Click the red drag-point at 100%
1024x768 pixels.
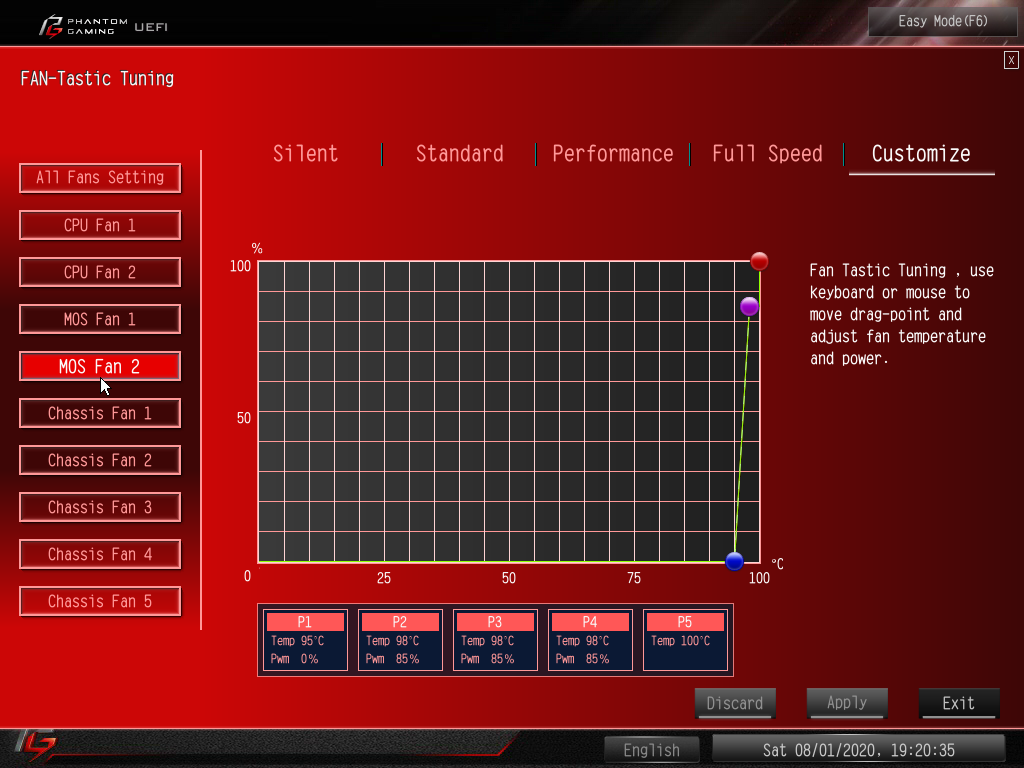pyautogui.click(x=759, y=261)
